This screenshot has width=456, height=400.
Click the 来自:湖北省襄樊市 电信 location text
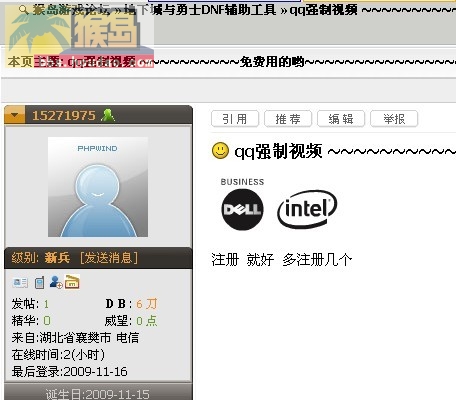75,338
